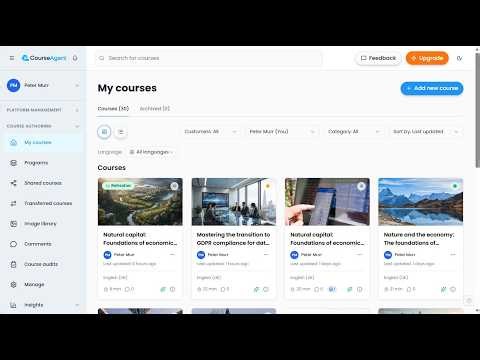The height and width of the screenshot is (360, 480).
Task: Open three-dot menu on GDPR compliance card
Action: [266, 255]
